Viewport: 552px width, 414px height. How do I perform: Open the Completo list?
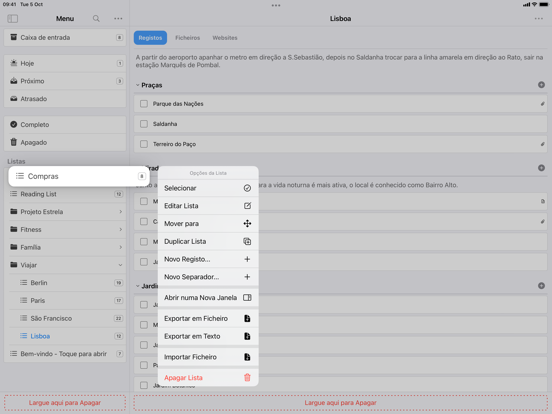point(65,125)
